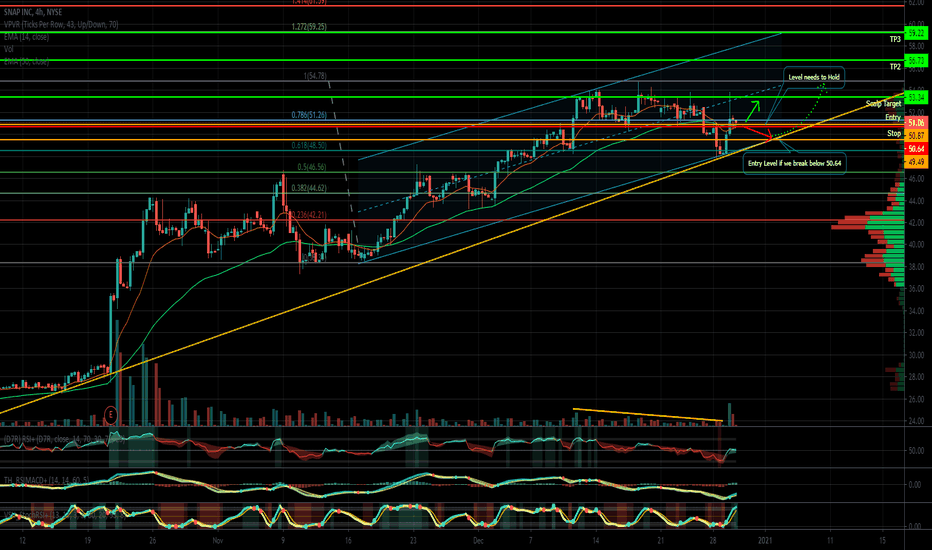Click the 59.22 green price label

point(916,33)
